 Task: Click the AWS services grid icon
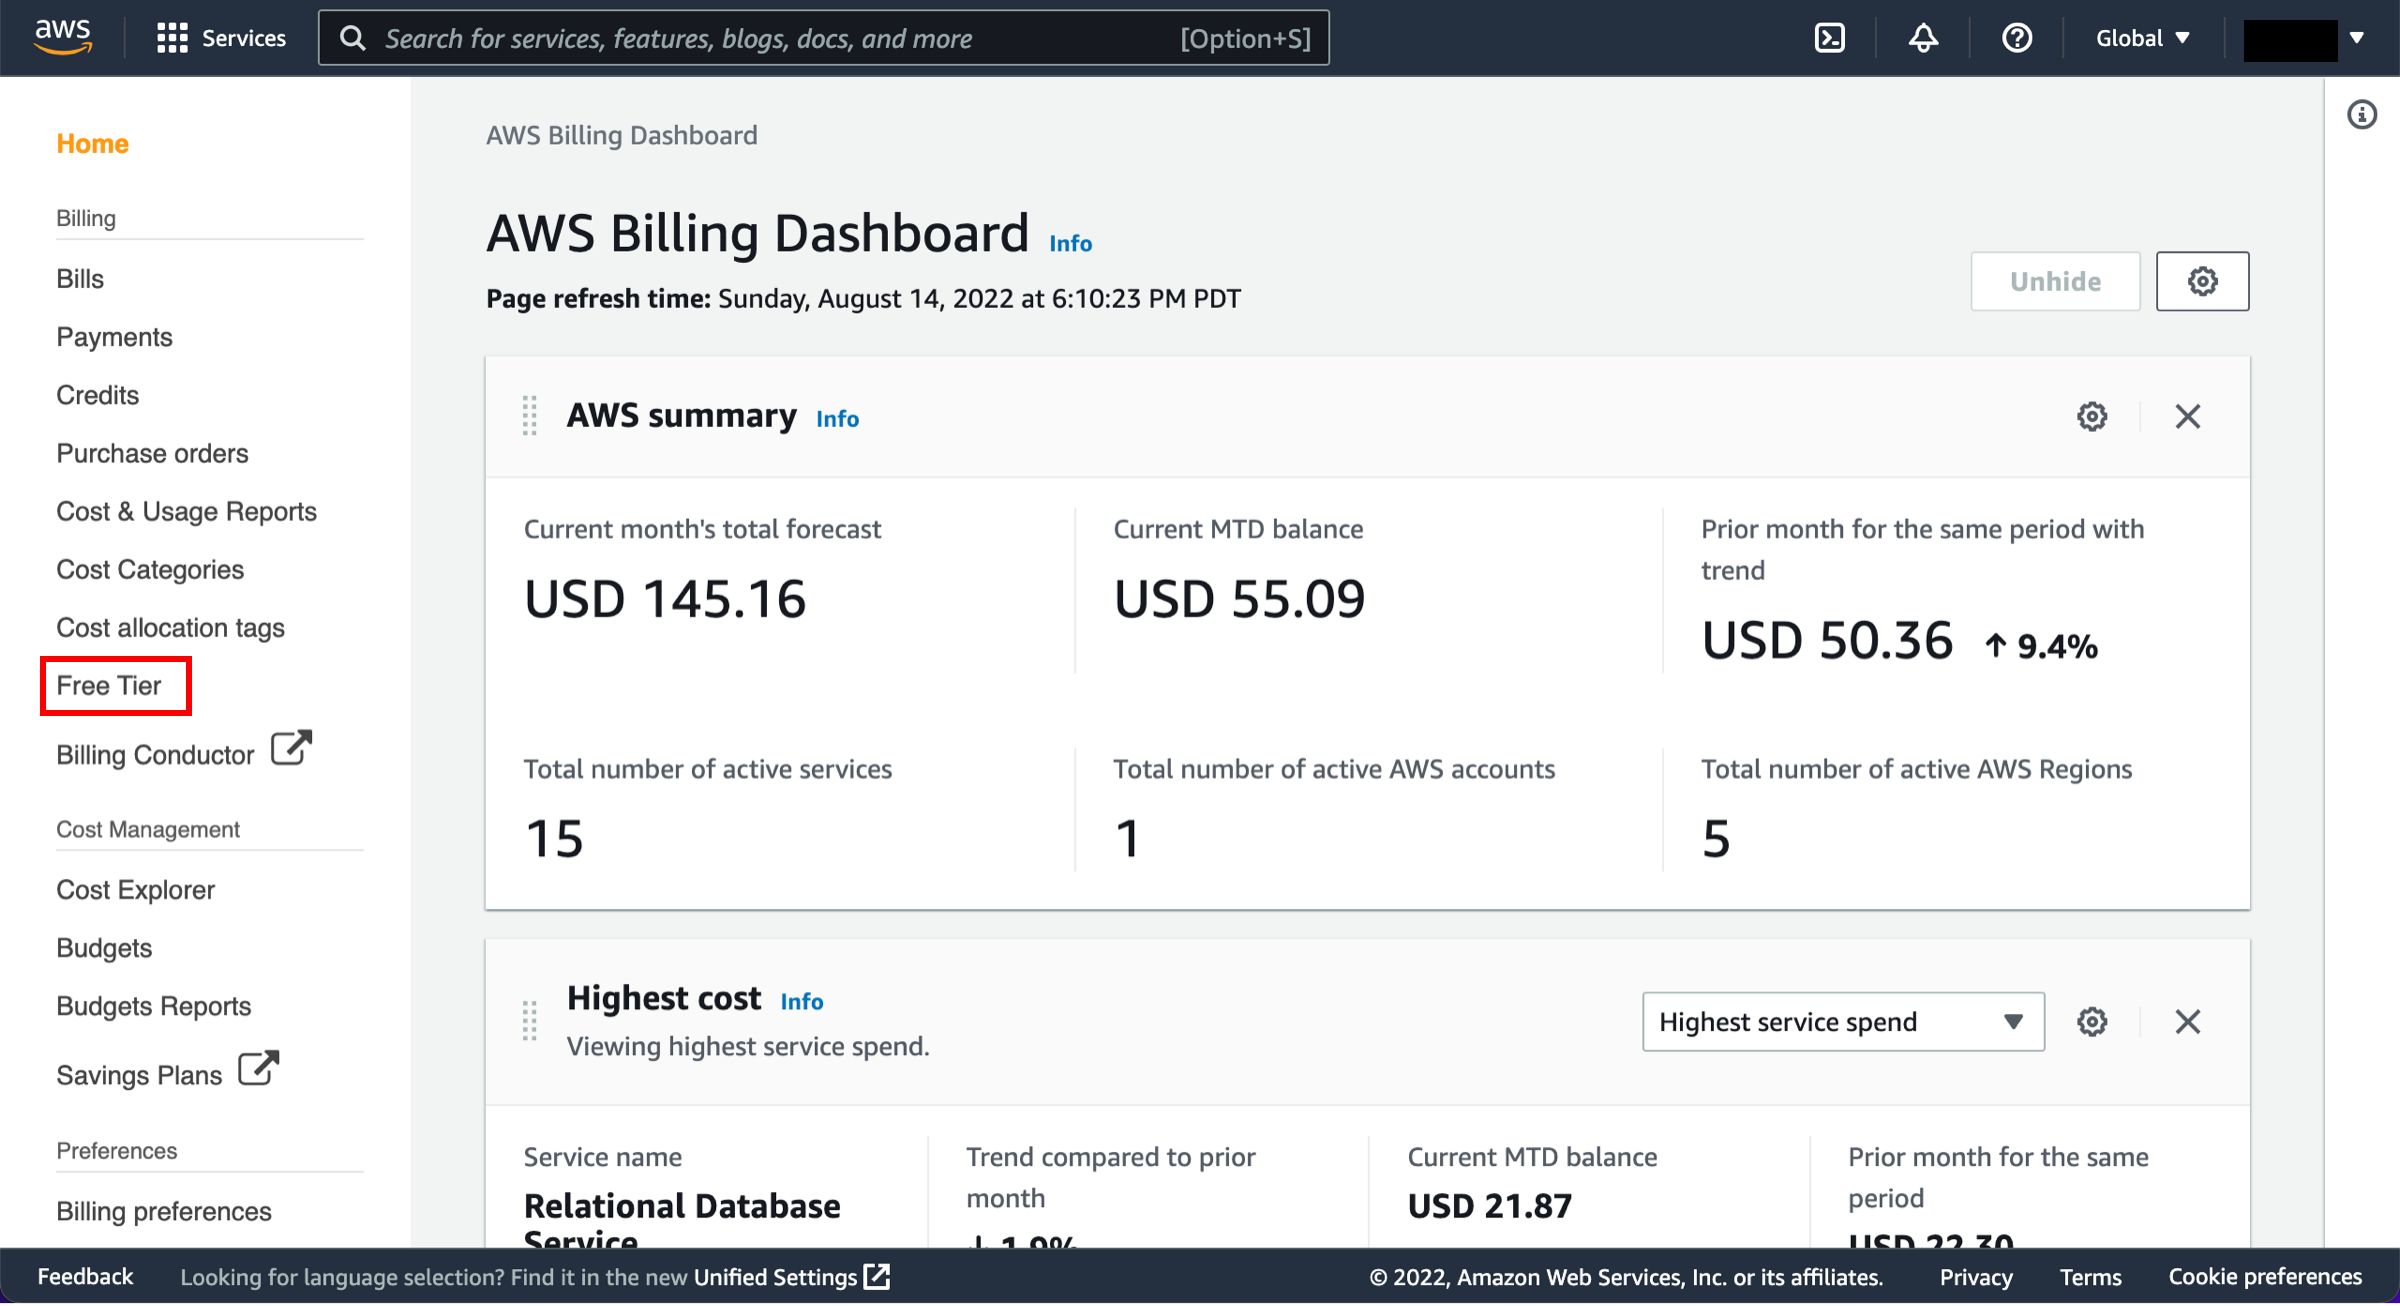pos(169,37)
